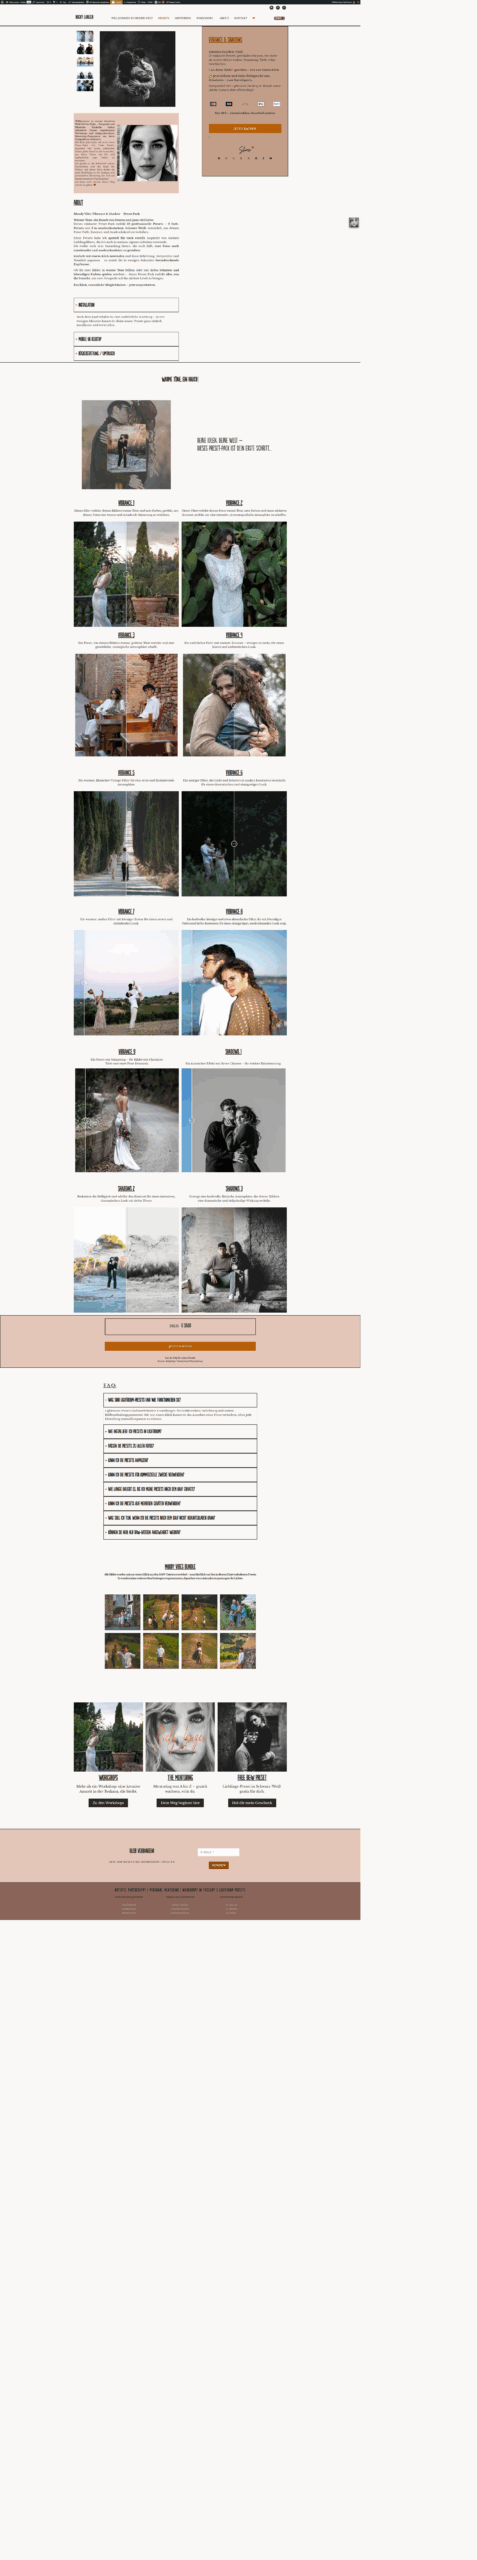477x2560 pixels.
Task: Open the shopping cart icon in navigation
Action: click(254, 18)
